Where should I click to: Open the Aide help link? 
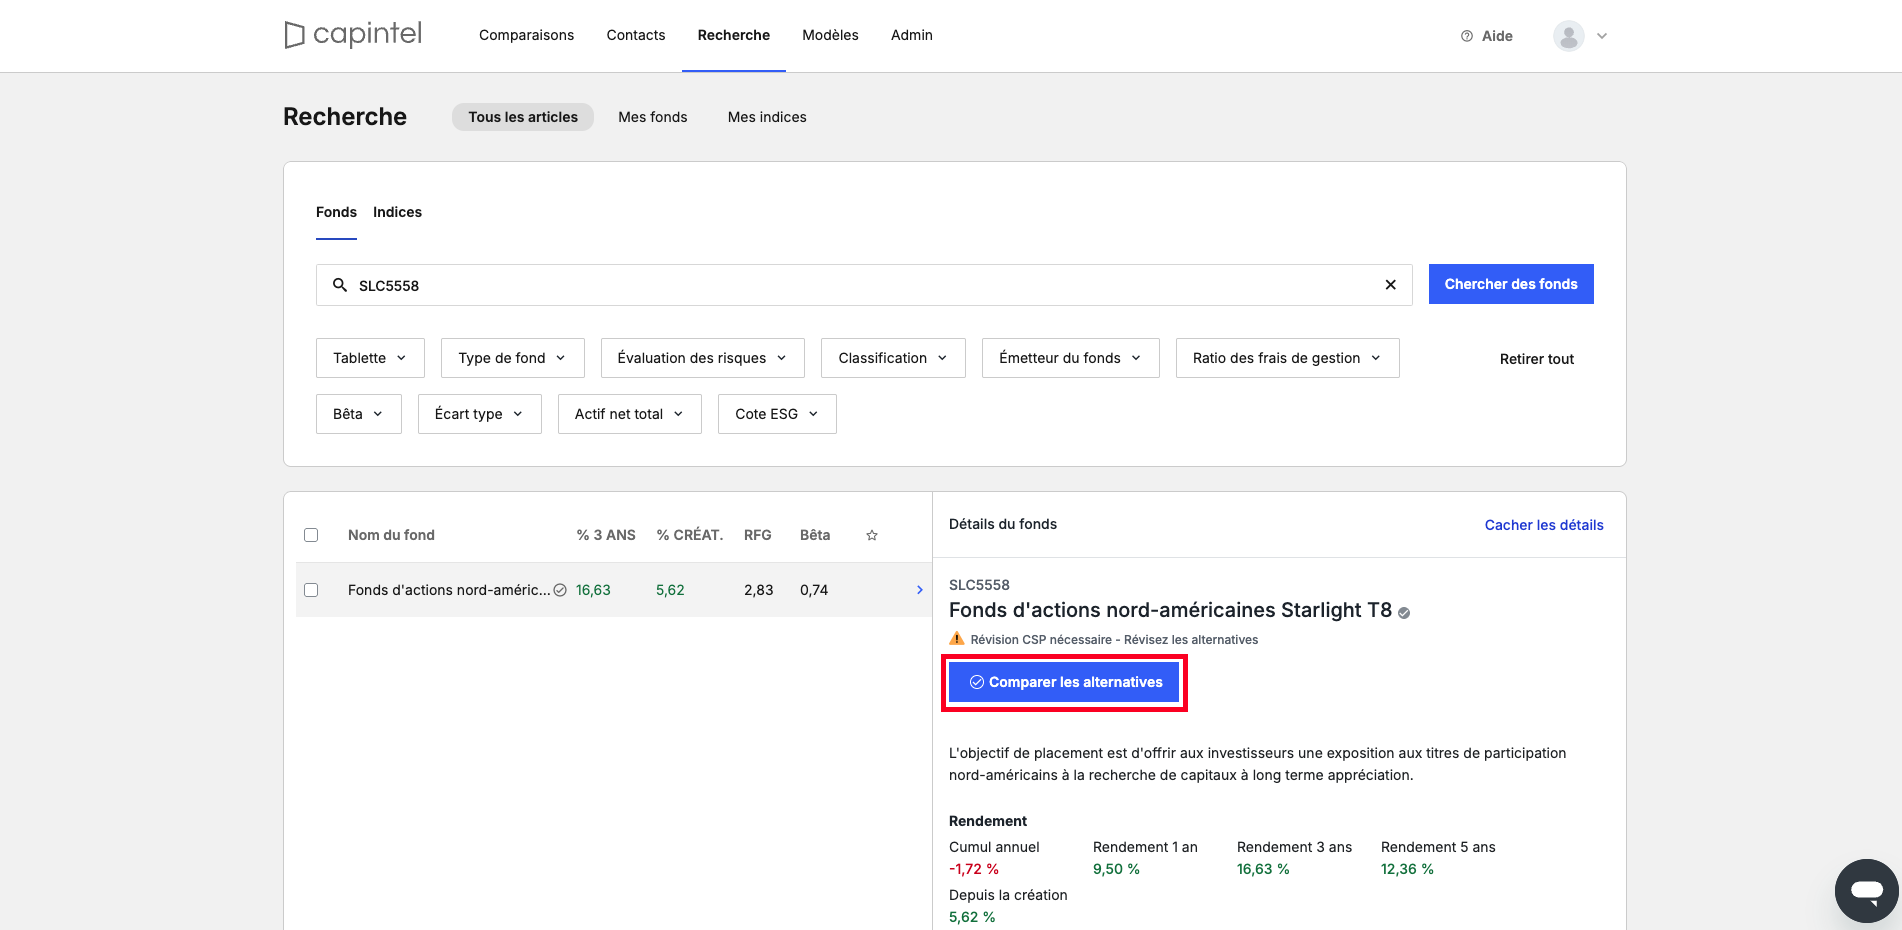[x=1487, y=36]
